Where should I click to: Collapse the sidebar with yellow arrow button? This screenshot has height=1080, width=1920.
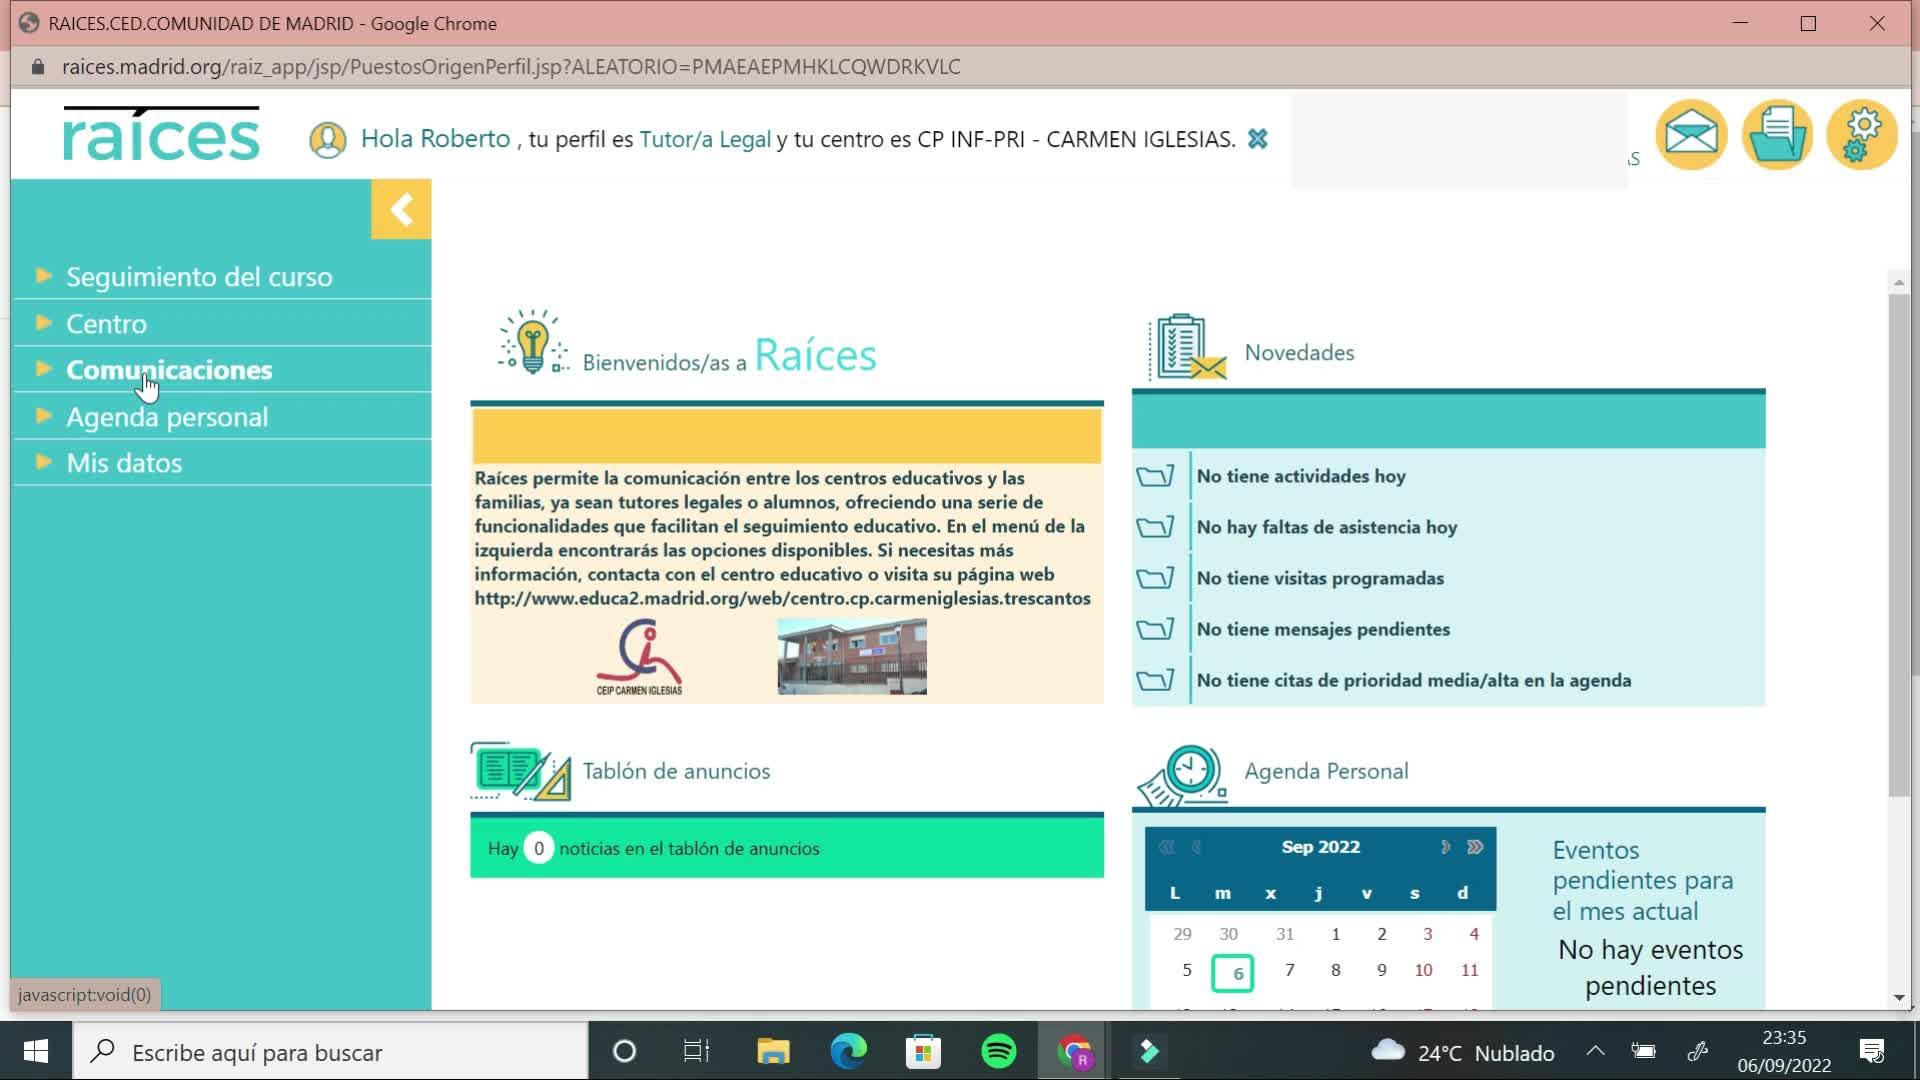tap(401, 209)
